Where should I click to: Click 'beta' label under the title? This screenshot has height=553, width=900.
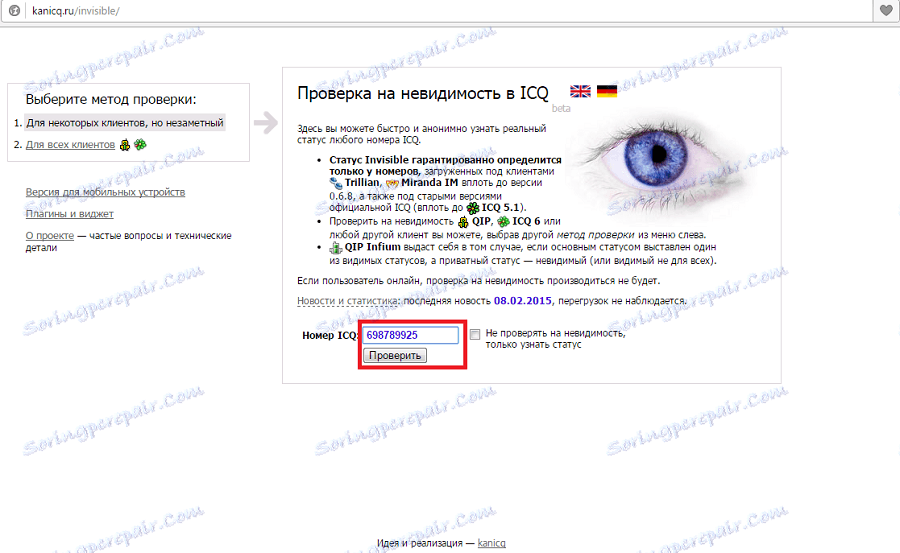tap(561, 109)
